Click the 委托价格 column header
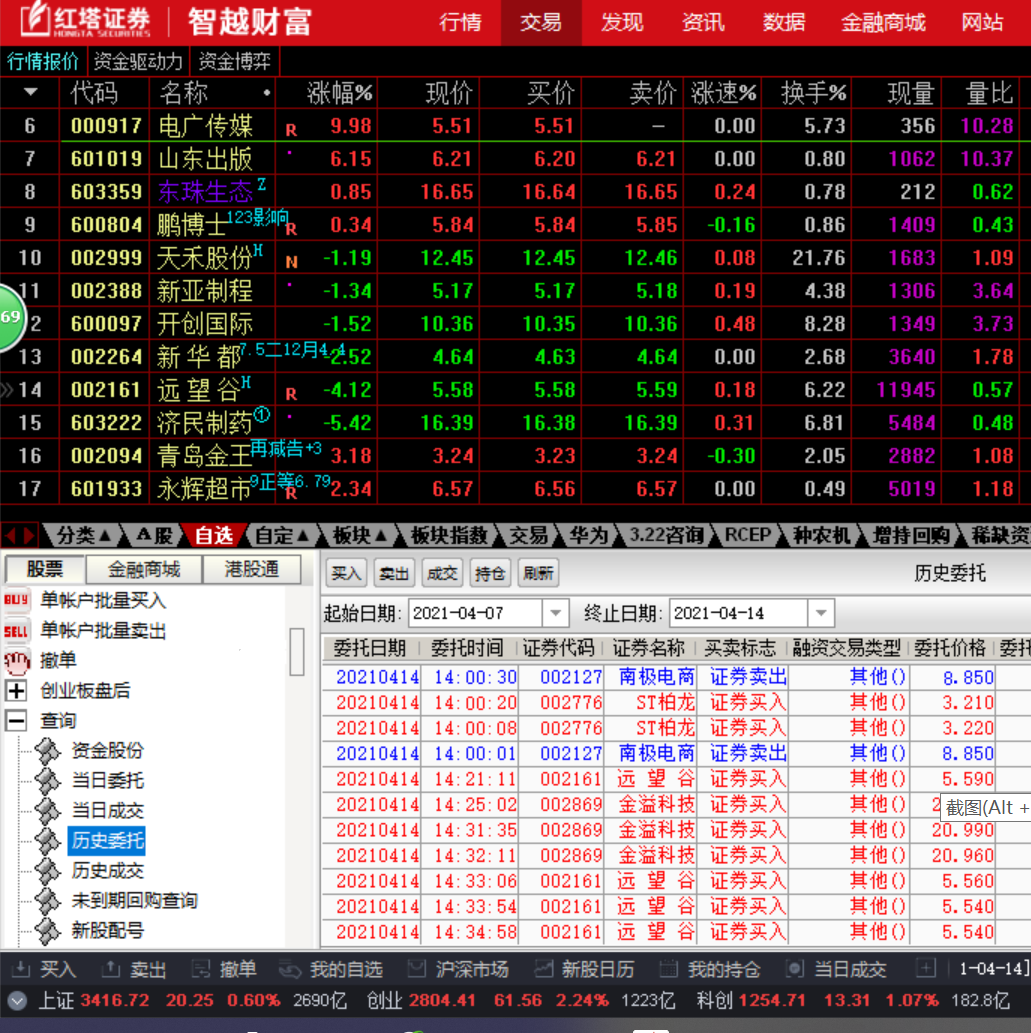 tap(950, 648)
